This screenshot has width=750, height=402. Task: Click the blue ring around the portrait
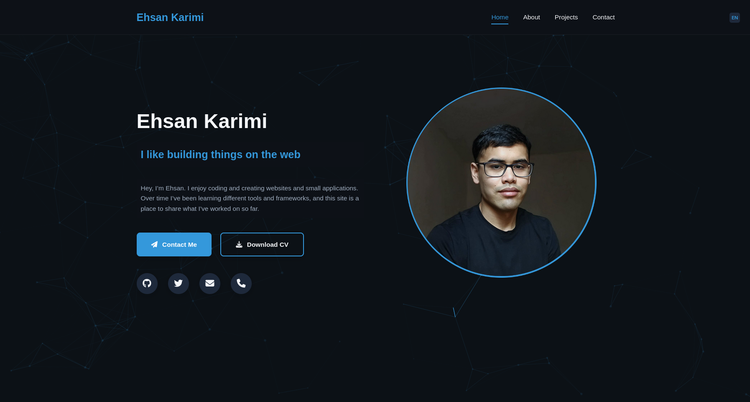pyautogui.click(x=501, y=88)
